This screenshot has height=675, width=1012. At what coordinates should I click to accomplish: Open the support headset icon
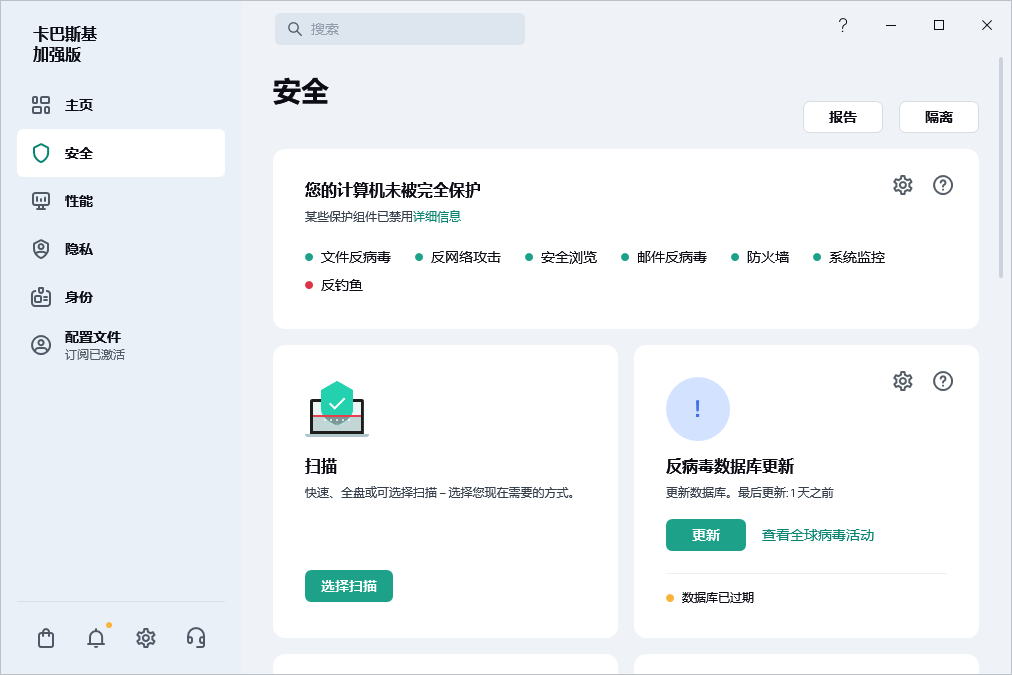[196, 638]
